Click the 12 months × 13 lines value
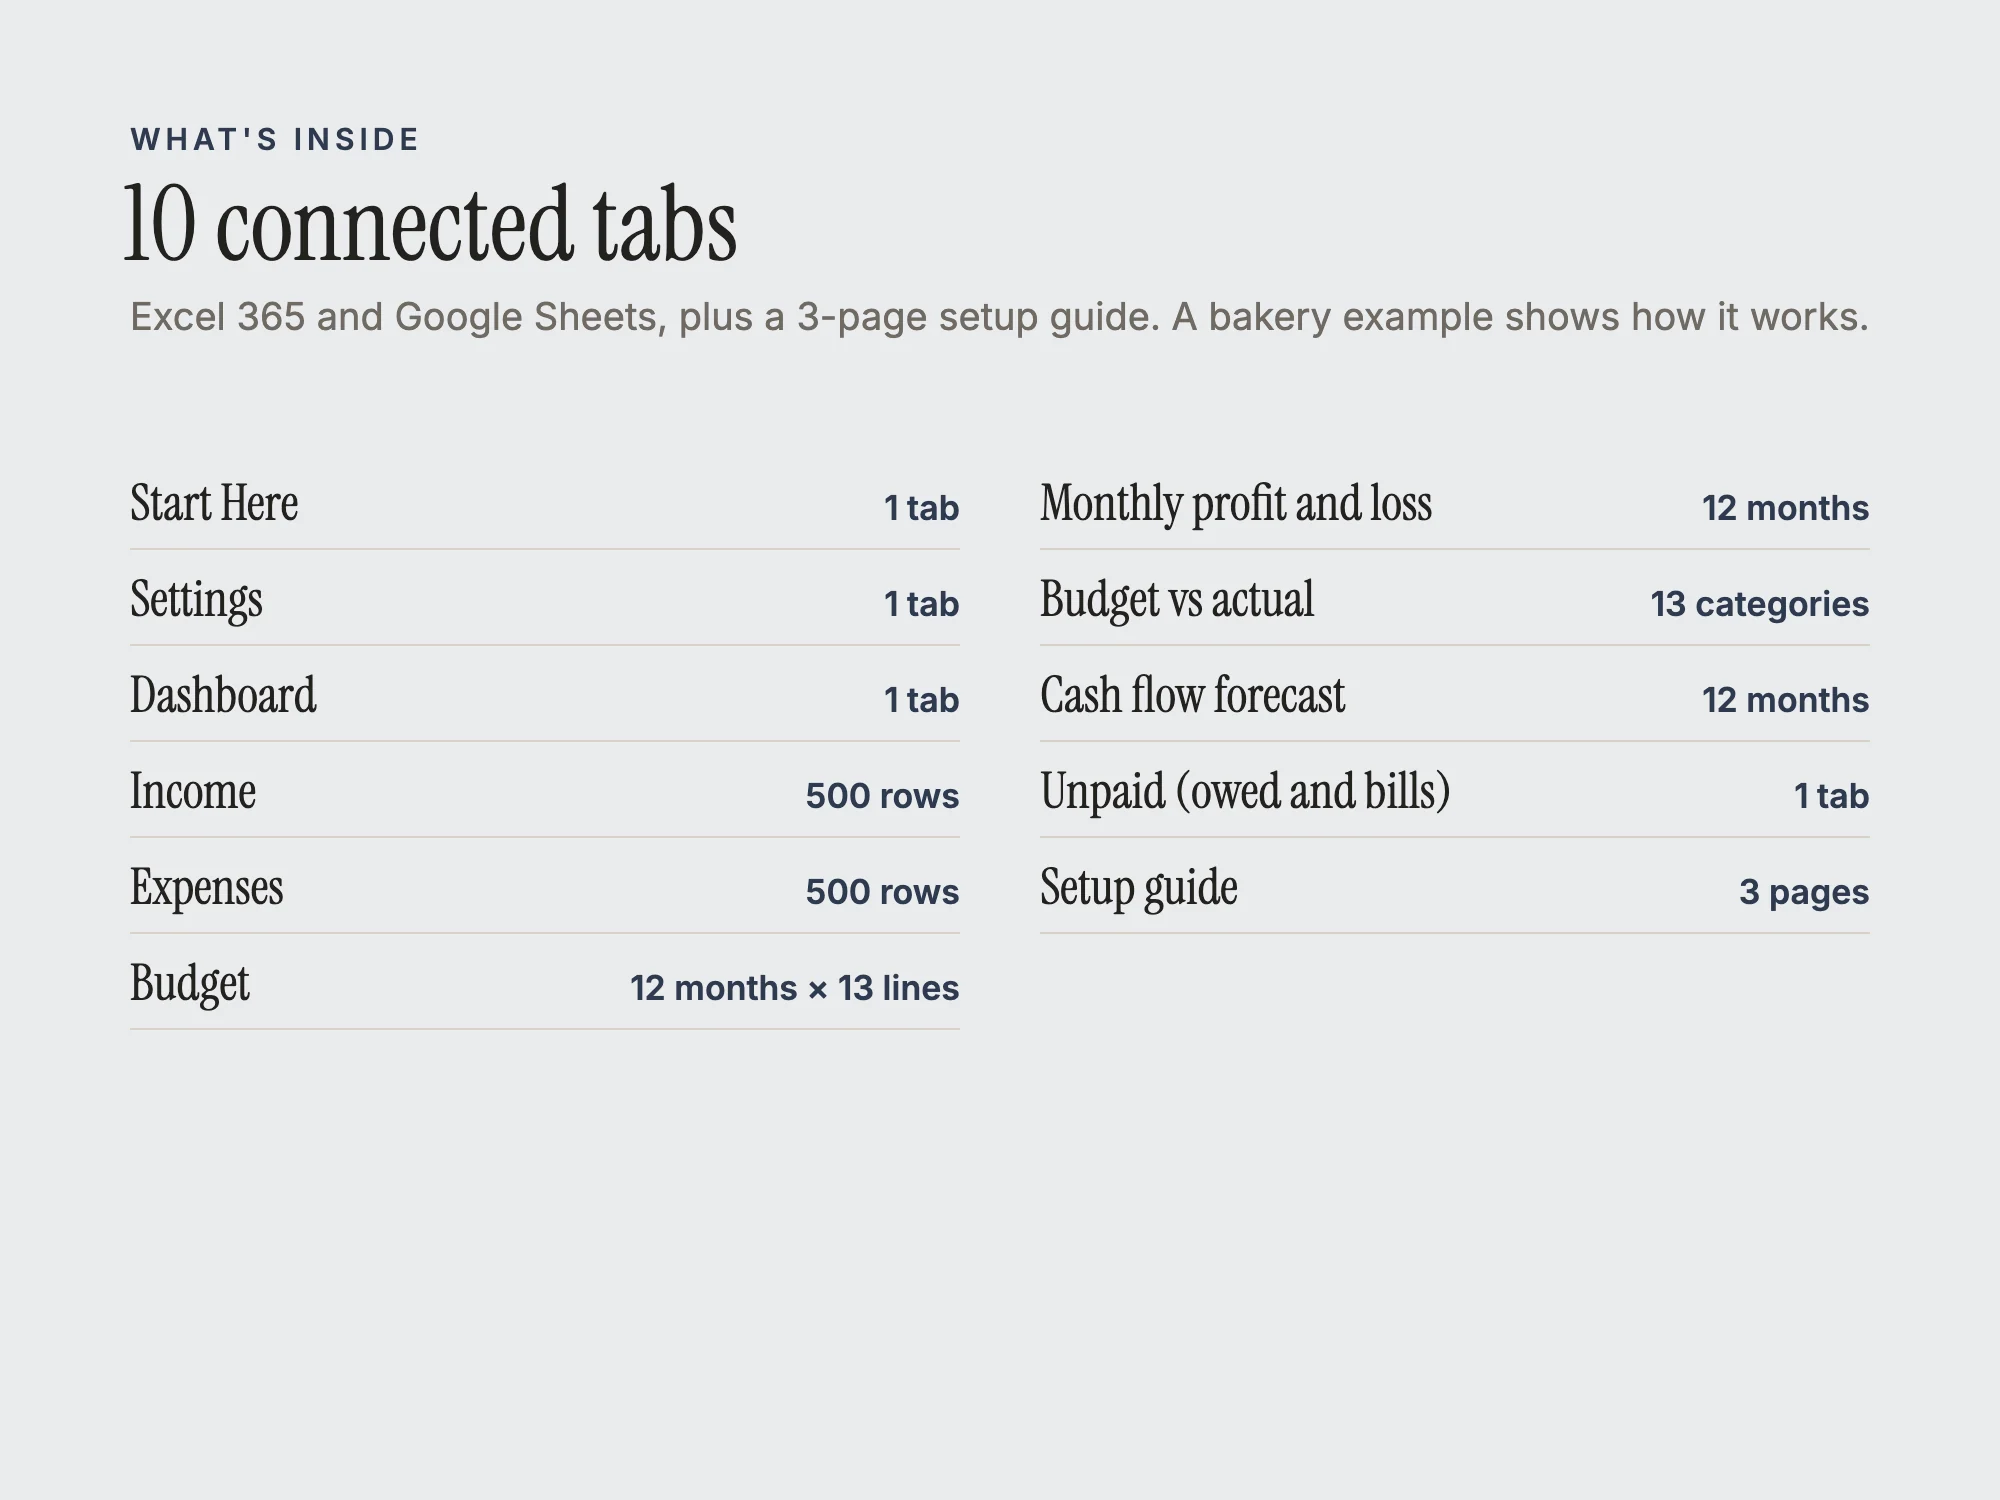The image size is (2000, 1500). (795, 988)
